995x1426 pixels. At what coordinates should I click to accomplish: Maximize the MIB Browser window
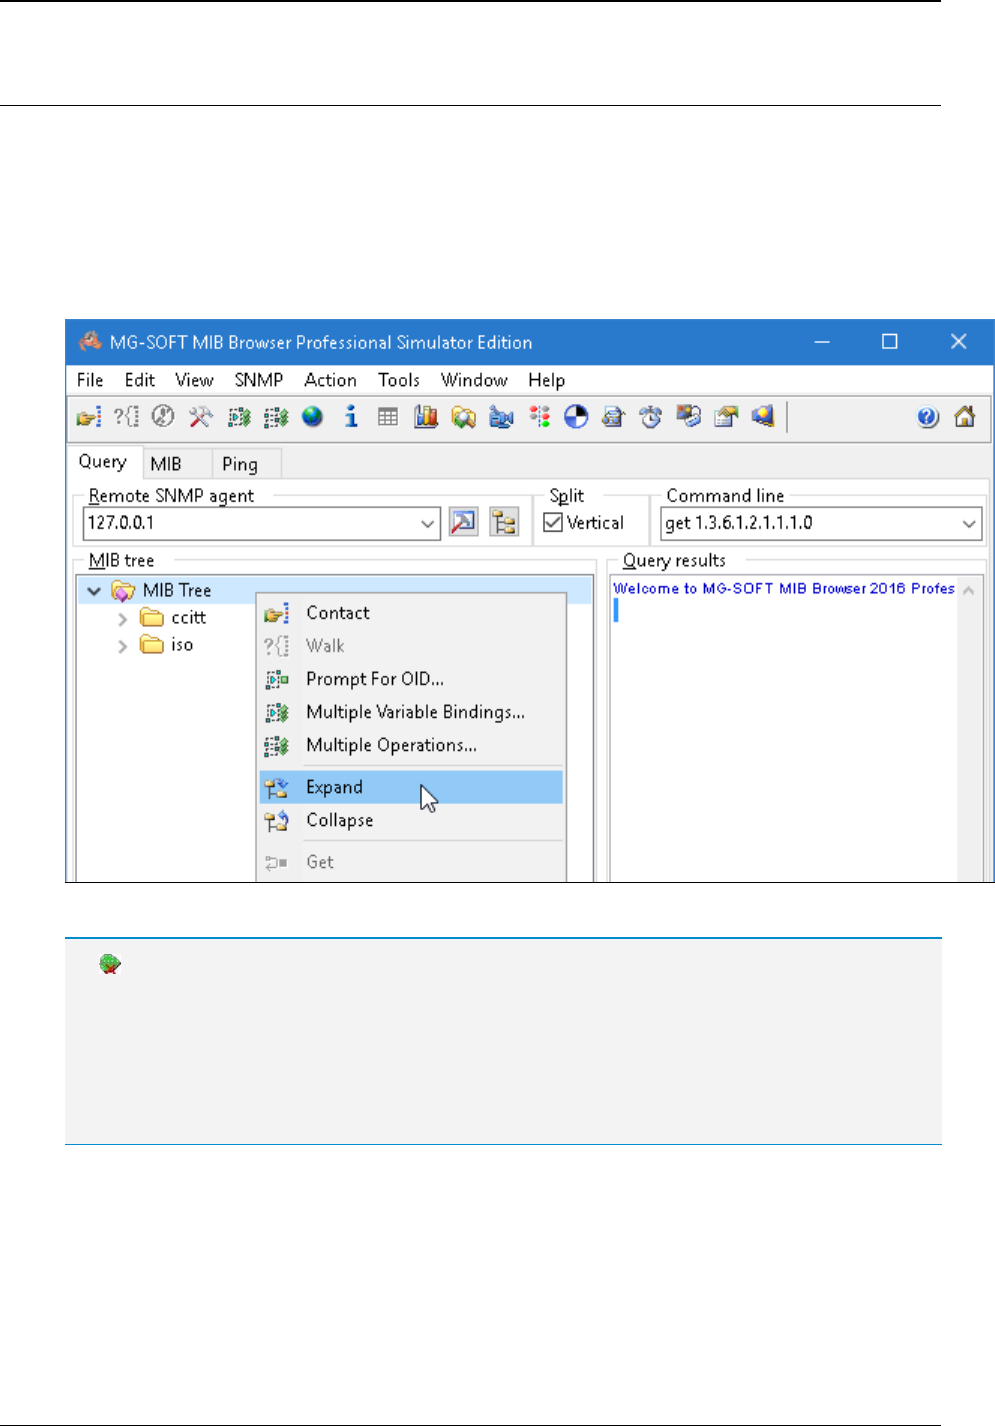889,342
